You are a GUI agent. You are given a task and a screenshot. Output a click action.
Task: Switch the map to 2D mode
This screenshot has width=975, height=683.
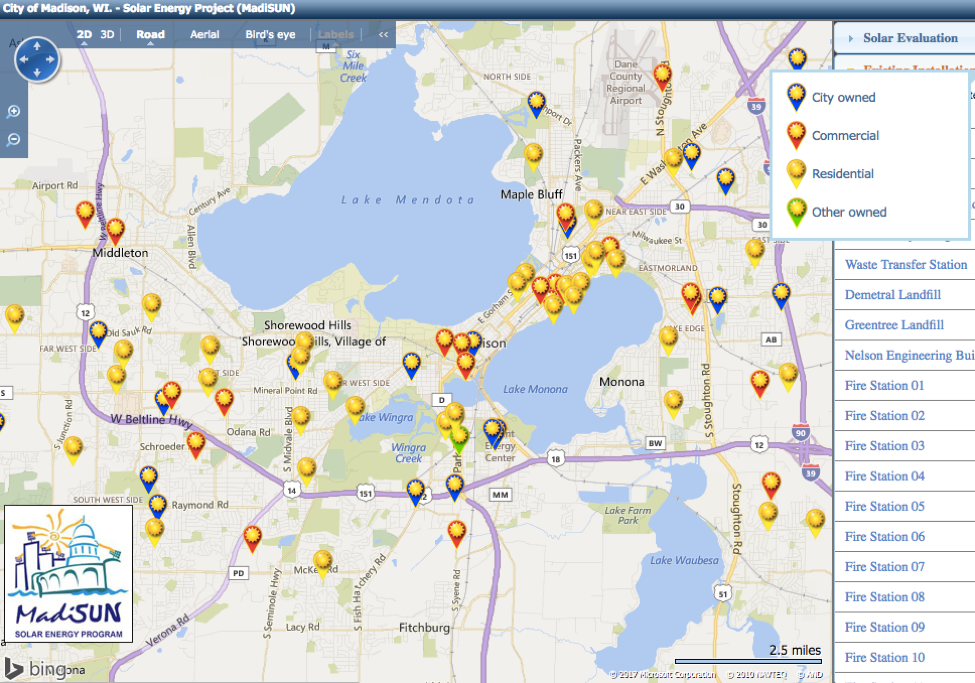(x=85, y=35)
